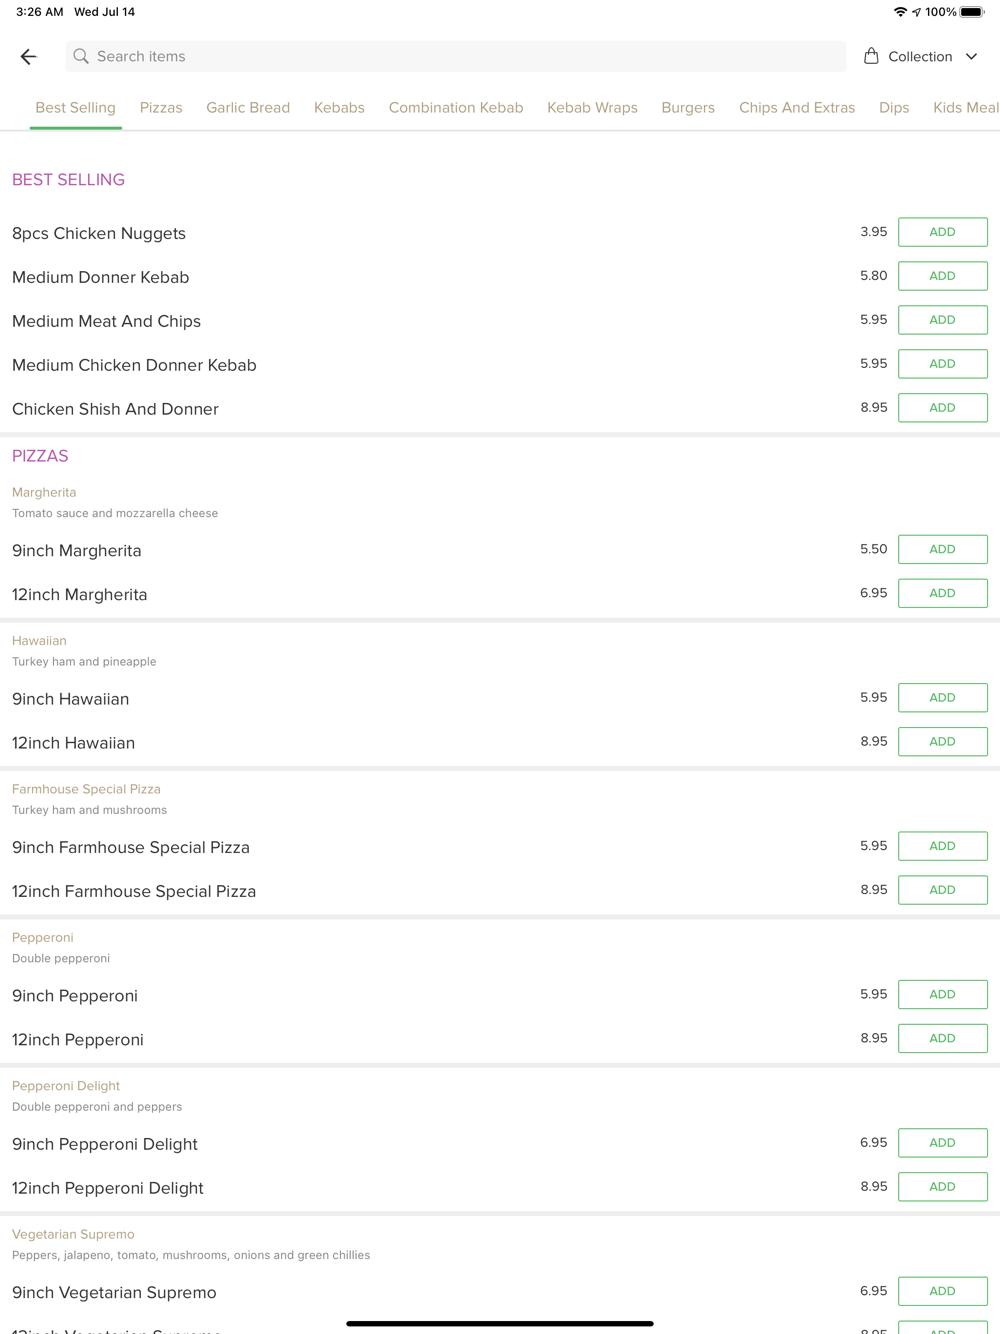Tap the Wi-Fi status icon
The height and width of the screenshot is (1334, 1000).
point(900,12)
